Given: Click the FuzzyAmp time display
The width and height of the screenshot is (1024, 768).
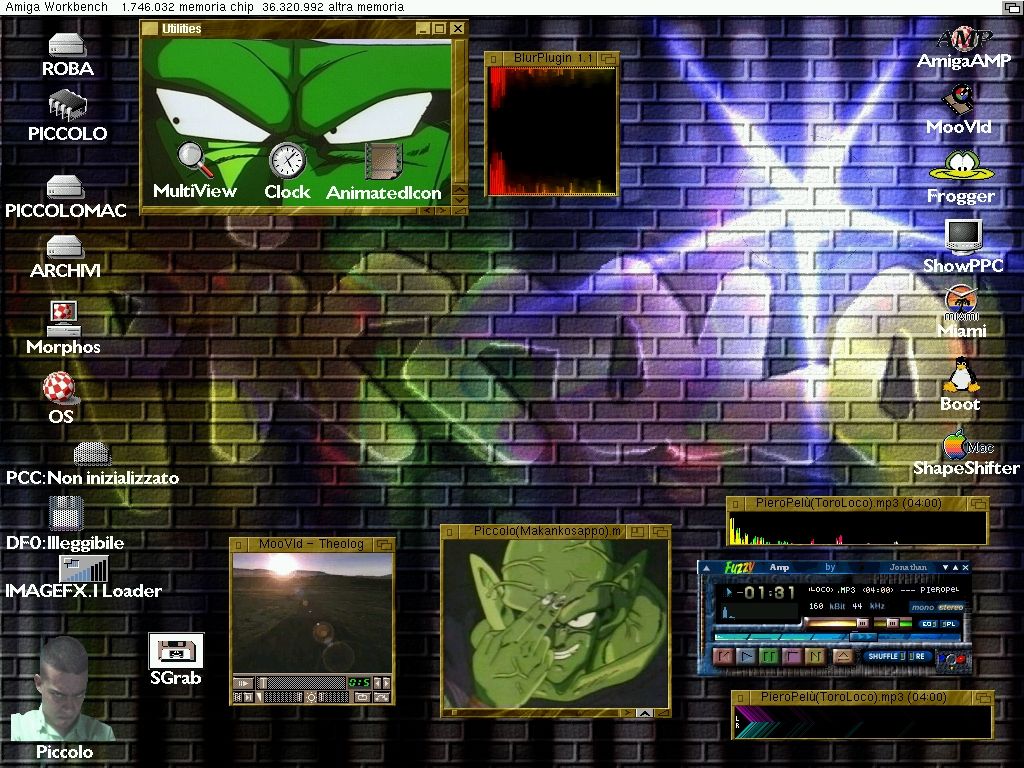Looking at the screenshot, I should tap(766, 593).
